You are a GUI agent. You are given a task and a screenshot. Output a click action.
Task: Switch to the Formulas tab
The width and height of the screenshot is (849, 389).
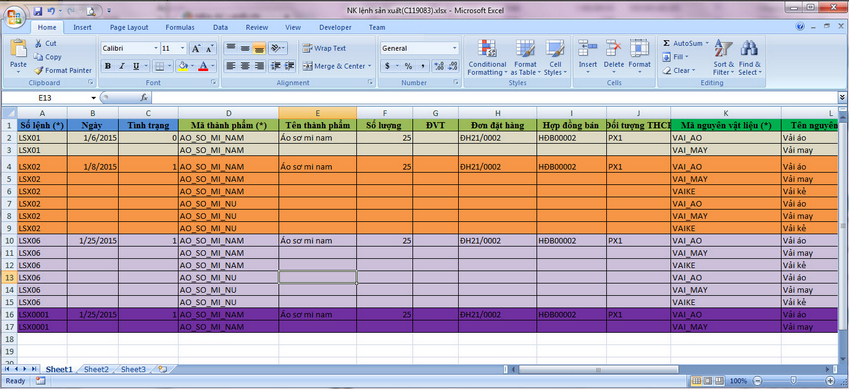click(180, 28)
